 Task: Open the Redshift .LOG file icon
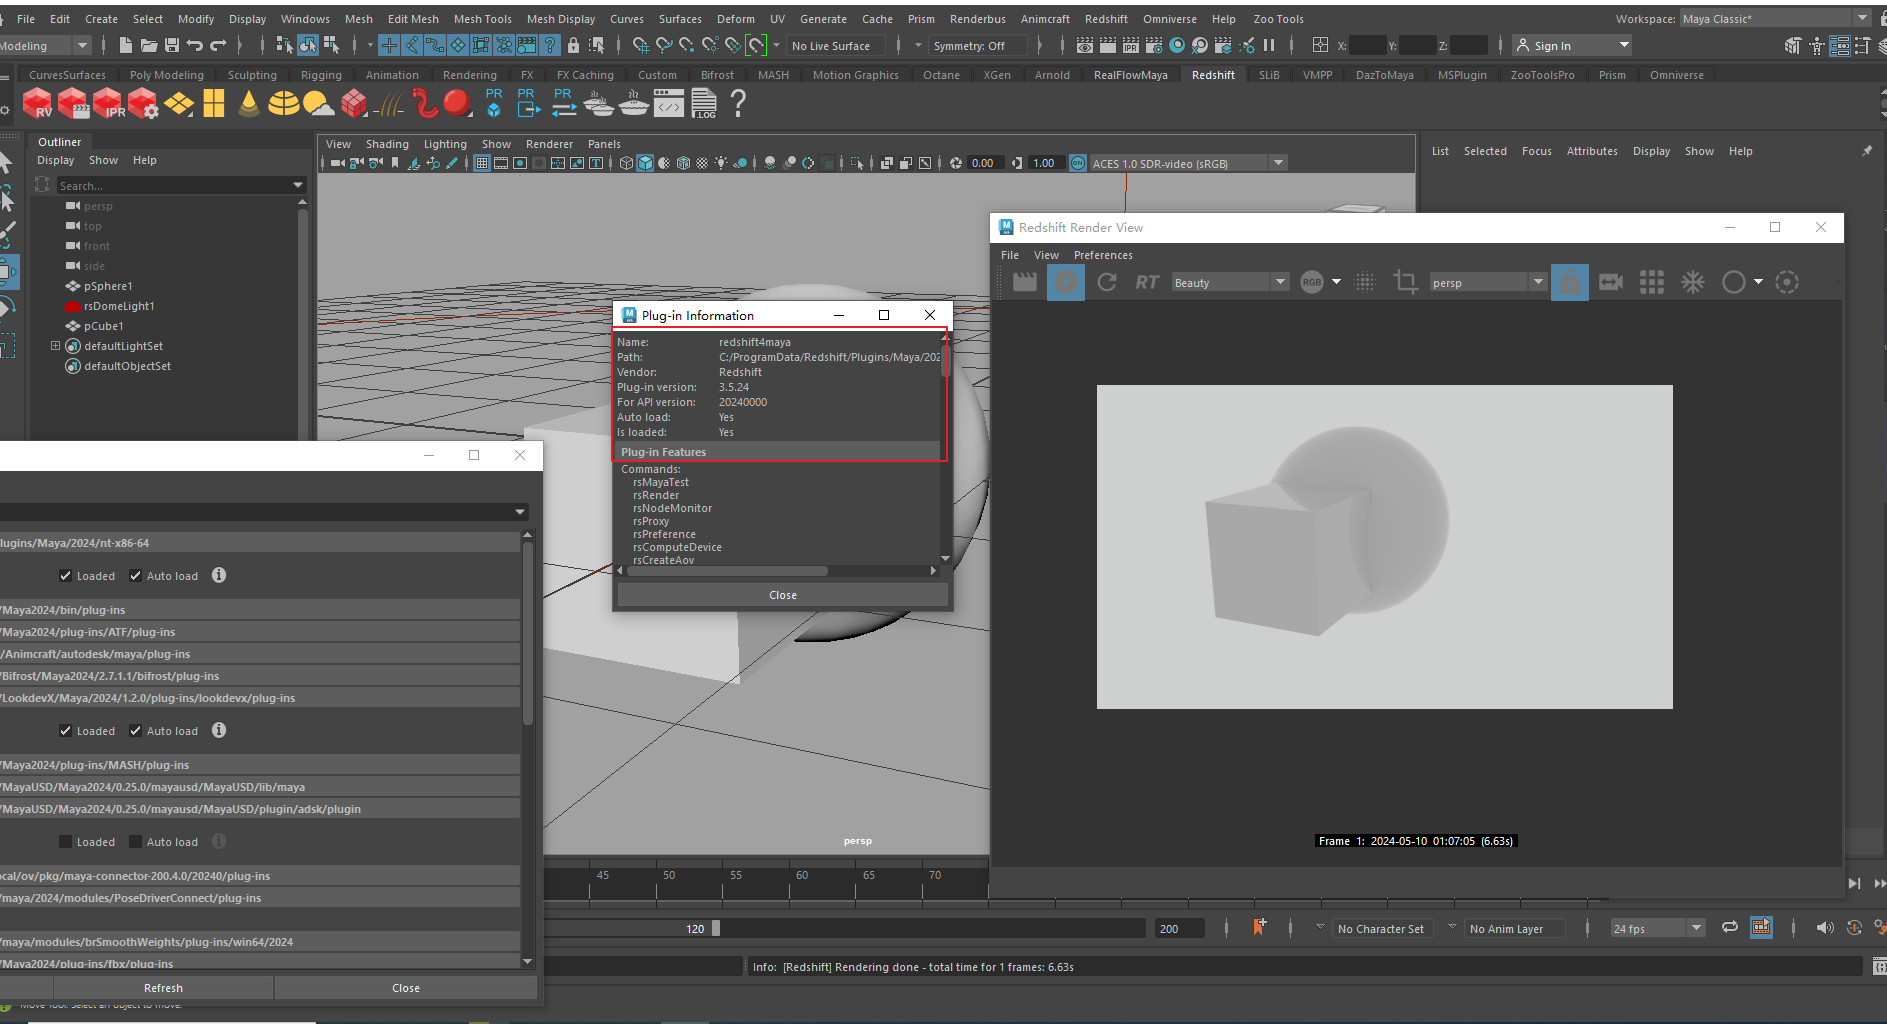pyautogui.click(x=704, y=104)
